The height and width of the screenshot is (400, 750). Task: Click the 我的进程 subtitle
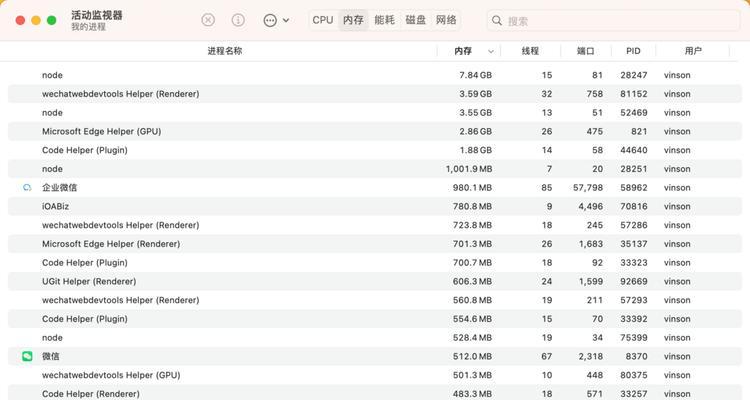pyautogui.click(x=88, y=27)
